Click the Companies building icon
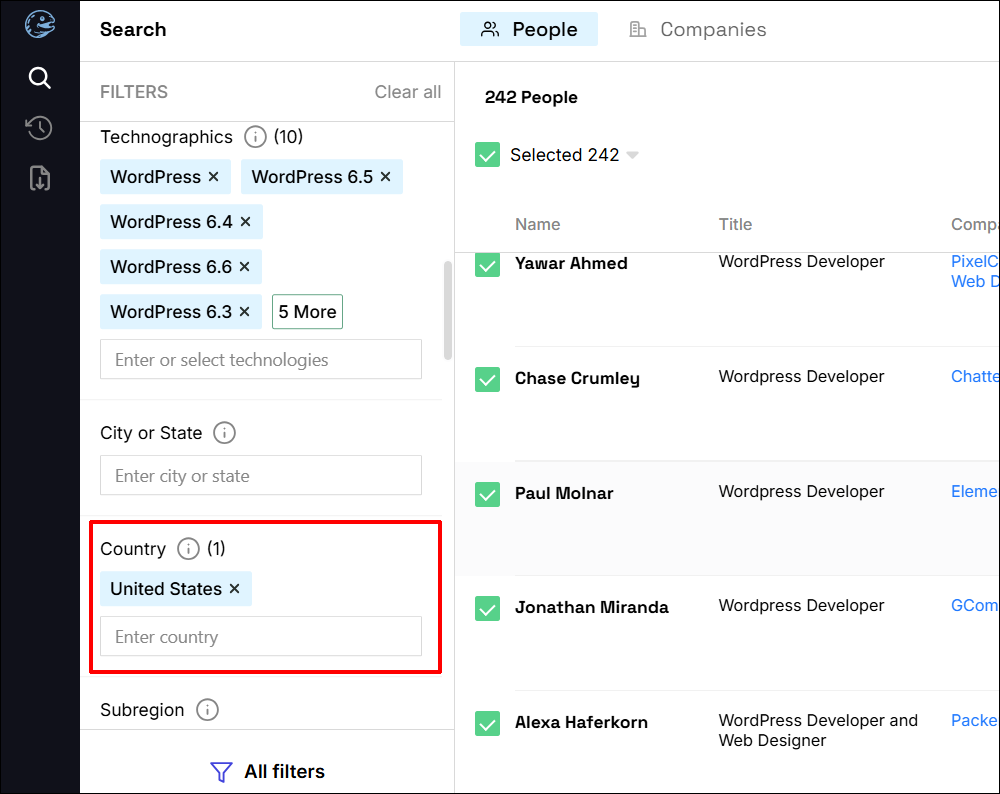The image size is (1000, 794). 638,29
